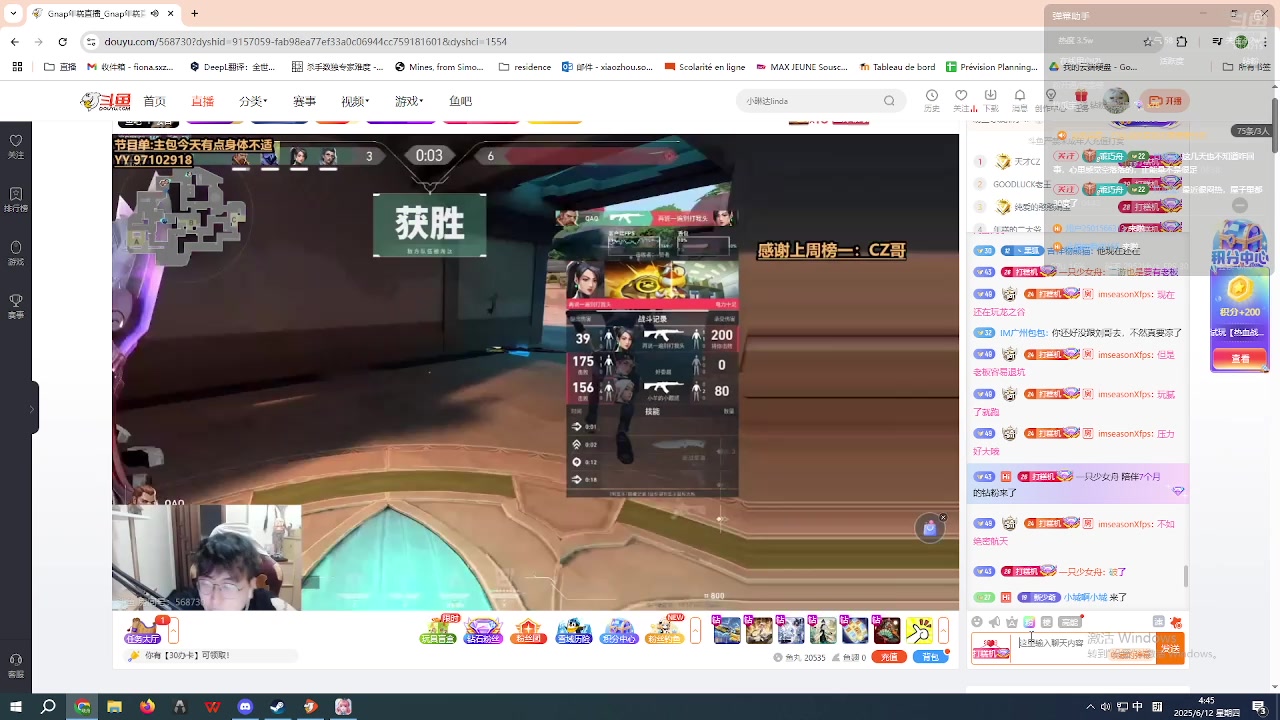This screenshot has width=1280, height=720.
Task: Click the 首页 navigation item
Action: pyautogui.click(x=154, y=101)
